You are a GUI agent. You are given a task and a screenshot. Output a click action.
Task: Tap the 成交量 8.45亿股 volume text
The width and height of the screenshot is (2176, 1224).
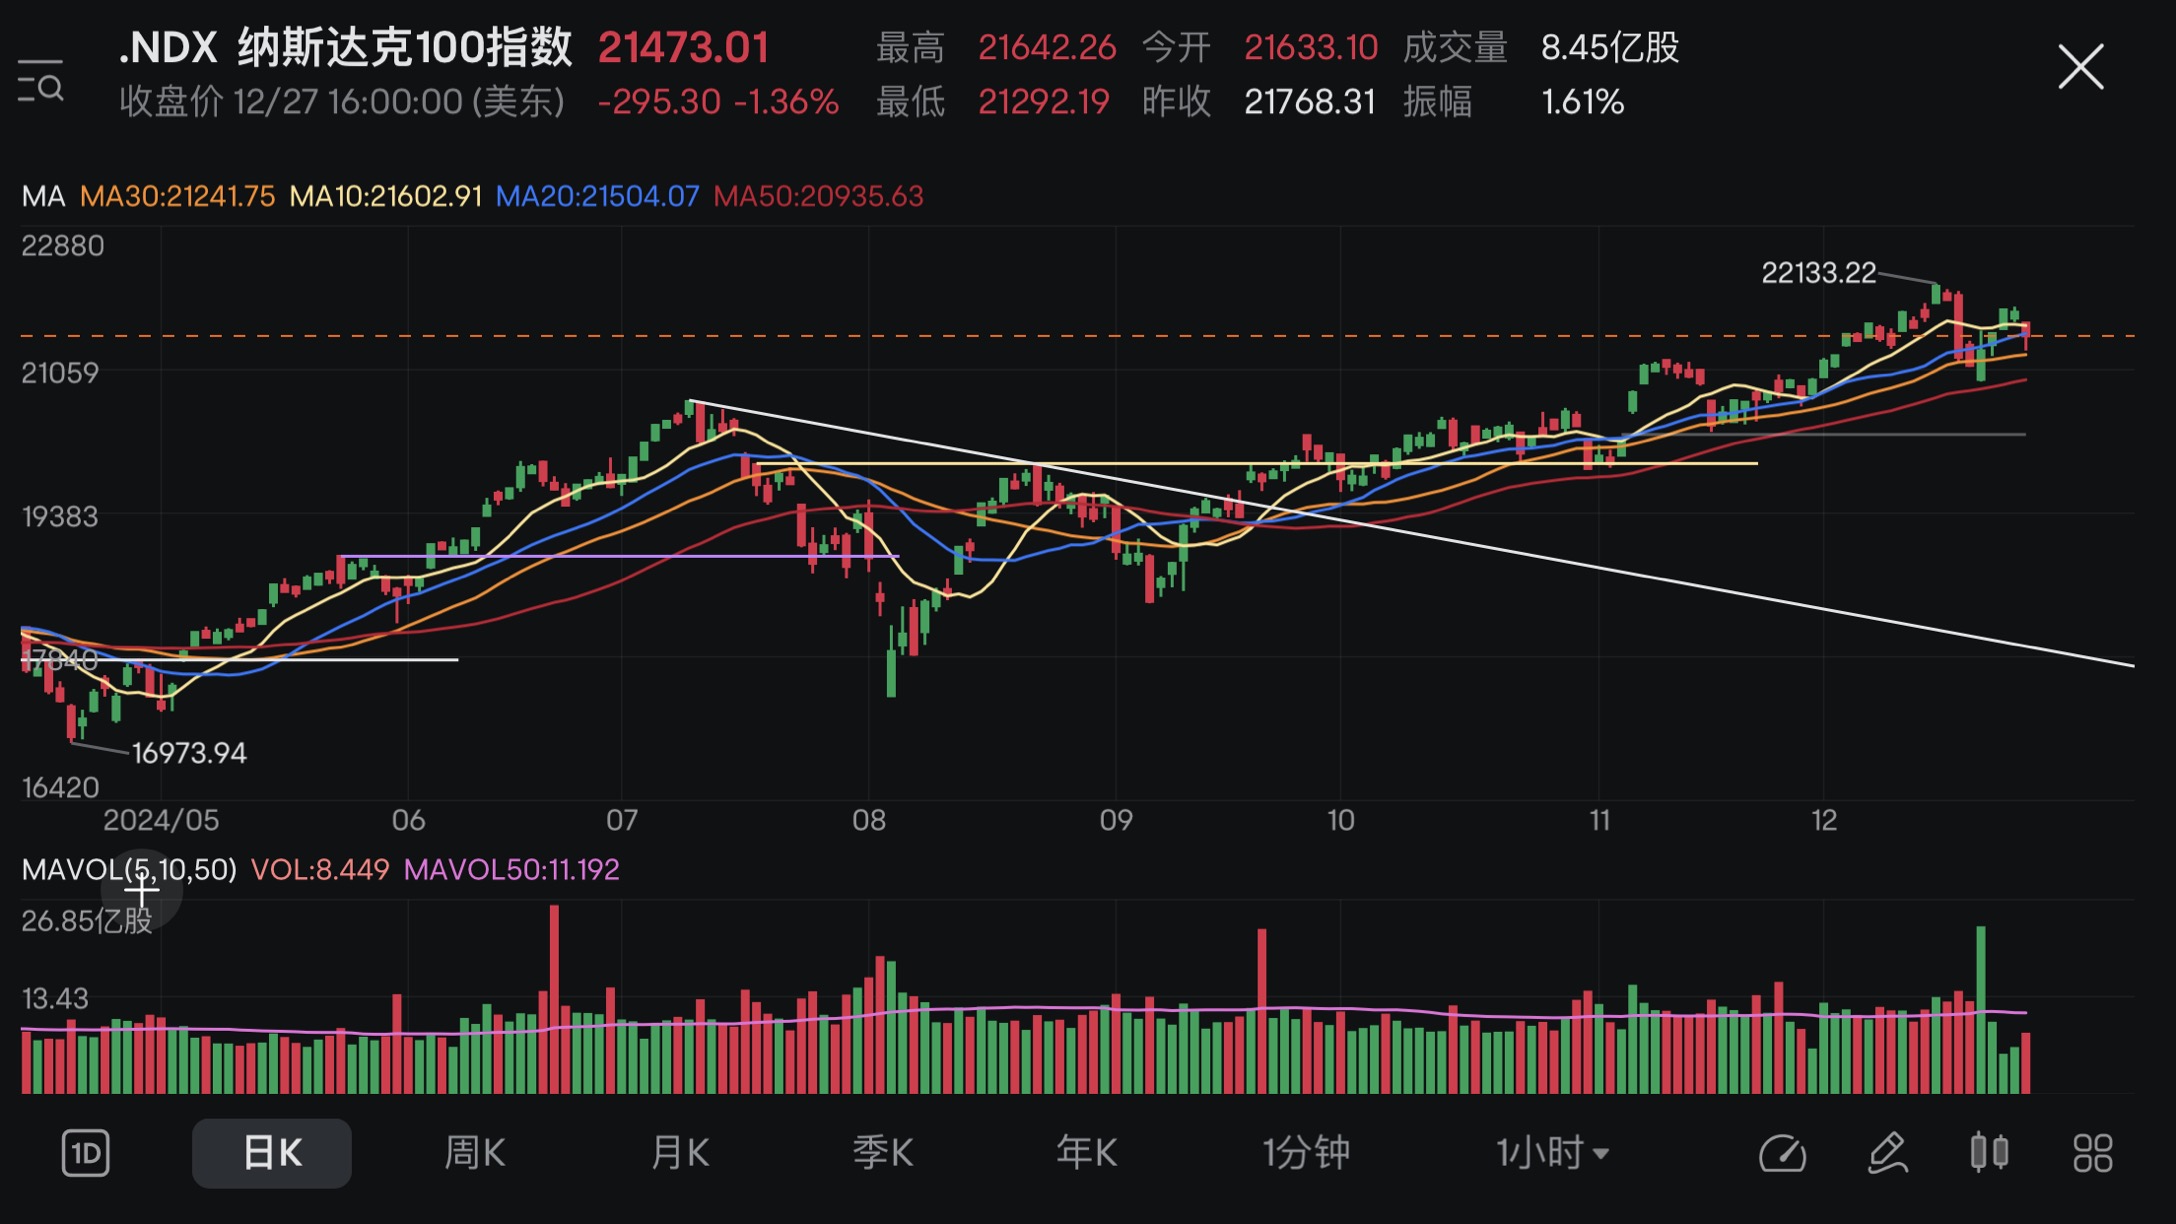tap(1541, 47)
